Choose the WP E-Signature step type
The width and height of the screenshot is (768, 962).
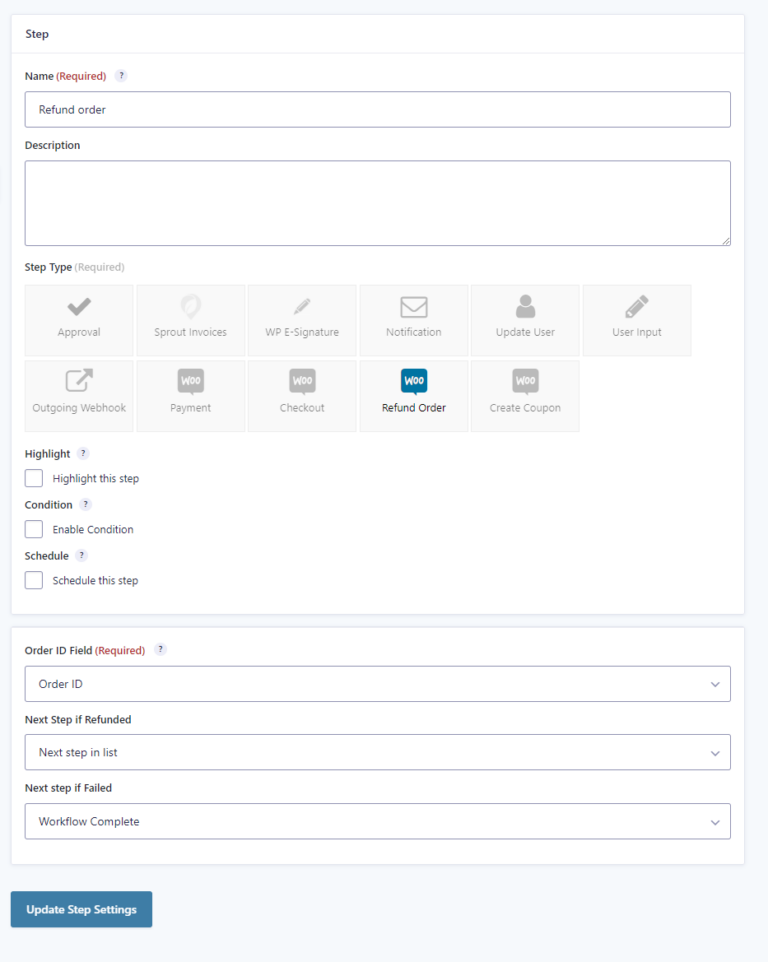(x=302, y=320)
